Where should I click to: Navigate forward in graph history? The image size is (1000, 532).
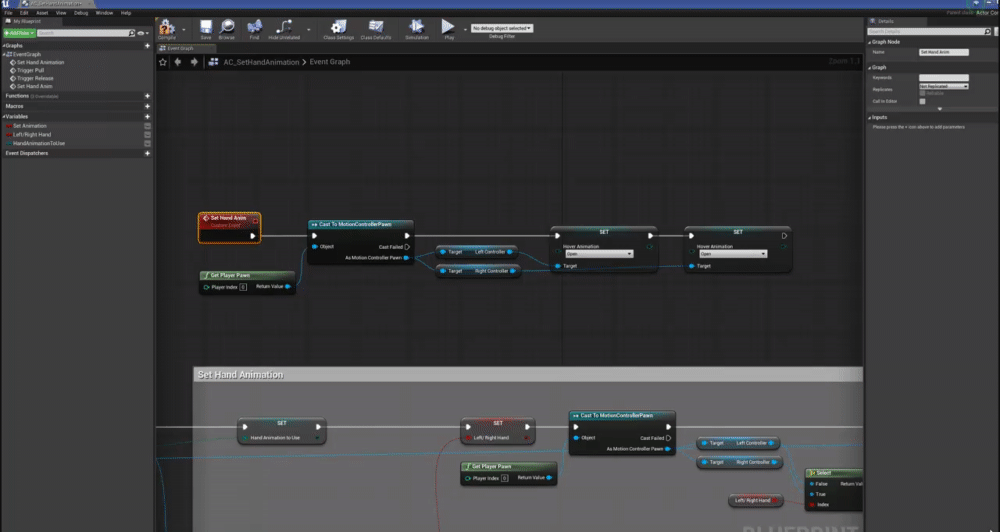pyautogui.click(x=195, y=62)
